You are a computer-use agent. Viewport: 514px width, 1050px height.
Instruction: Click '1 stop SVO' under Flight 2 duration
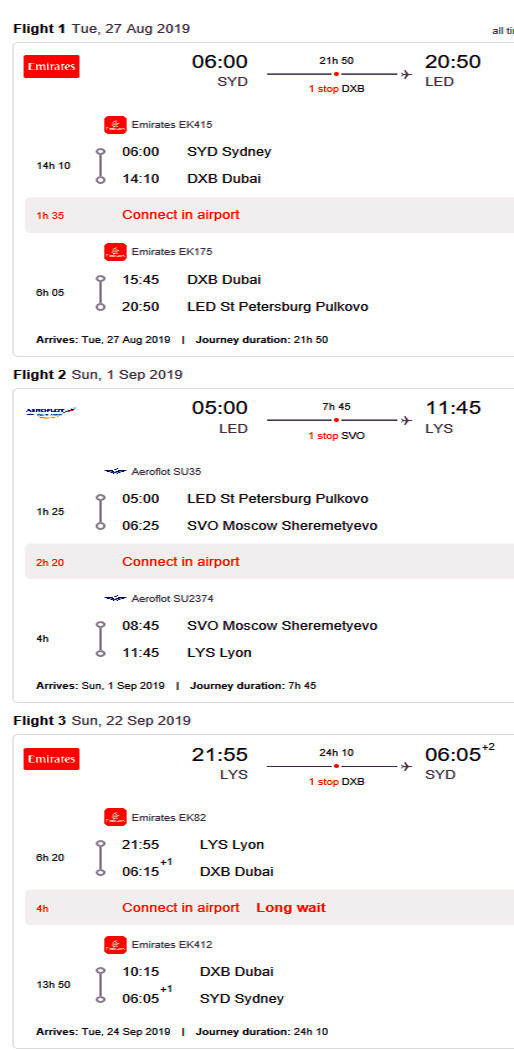coord(337,435)
